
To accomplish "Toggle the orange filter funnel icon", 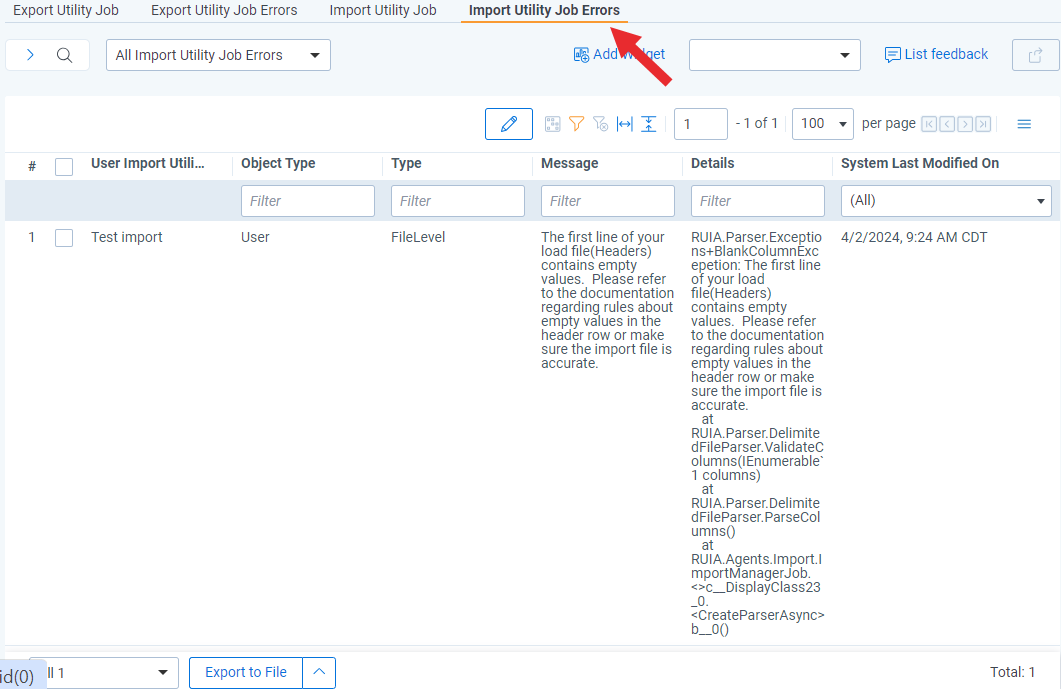I will click(577, 124).
